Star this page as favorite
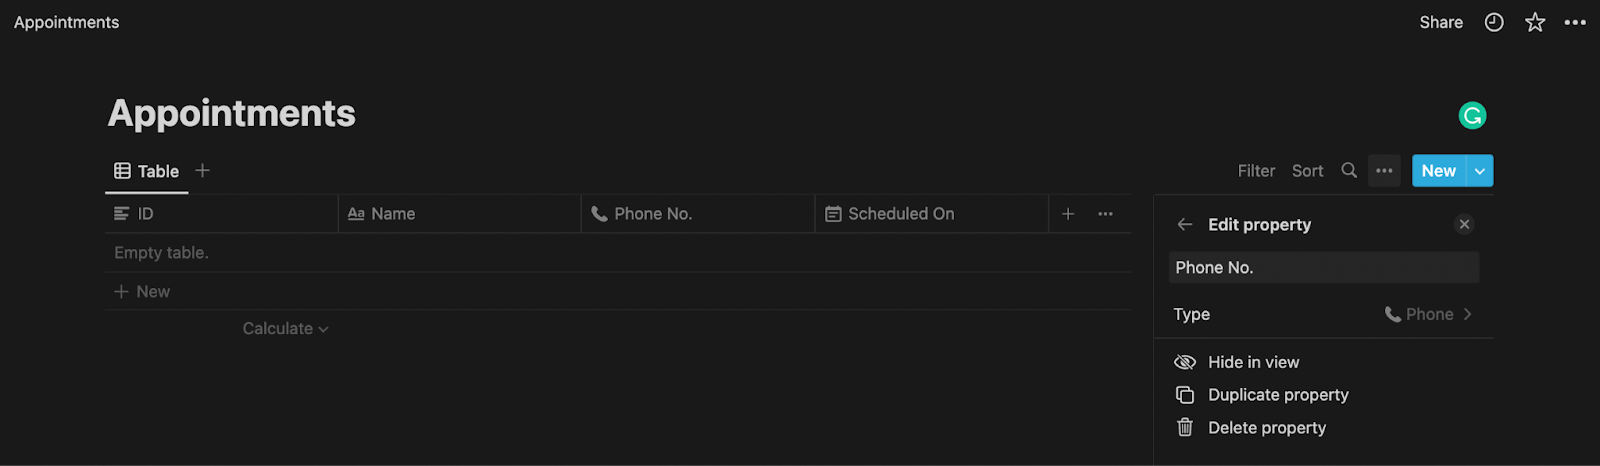 (x=1535, y=22)
